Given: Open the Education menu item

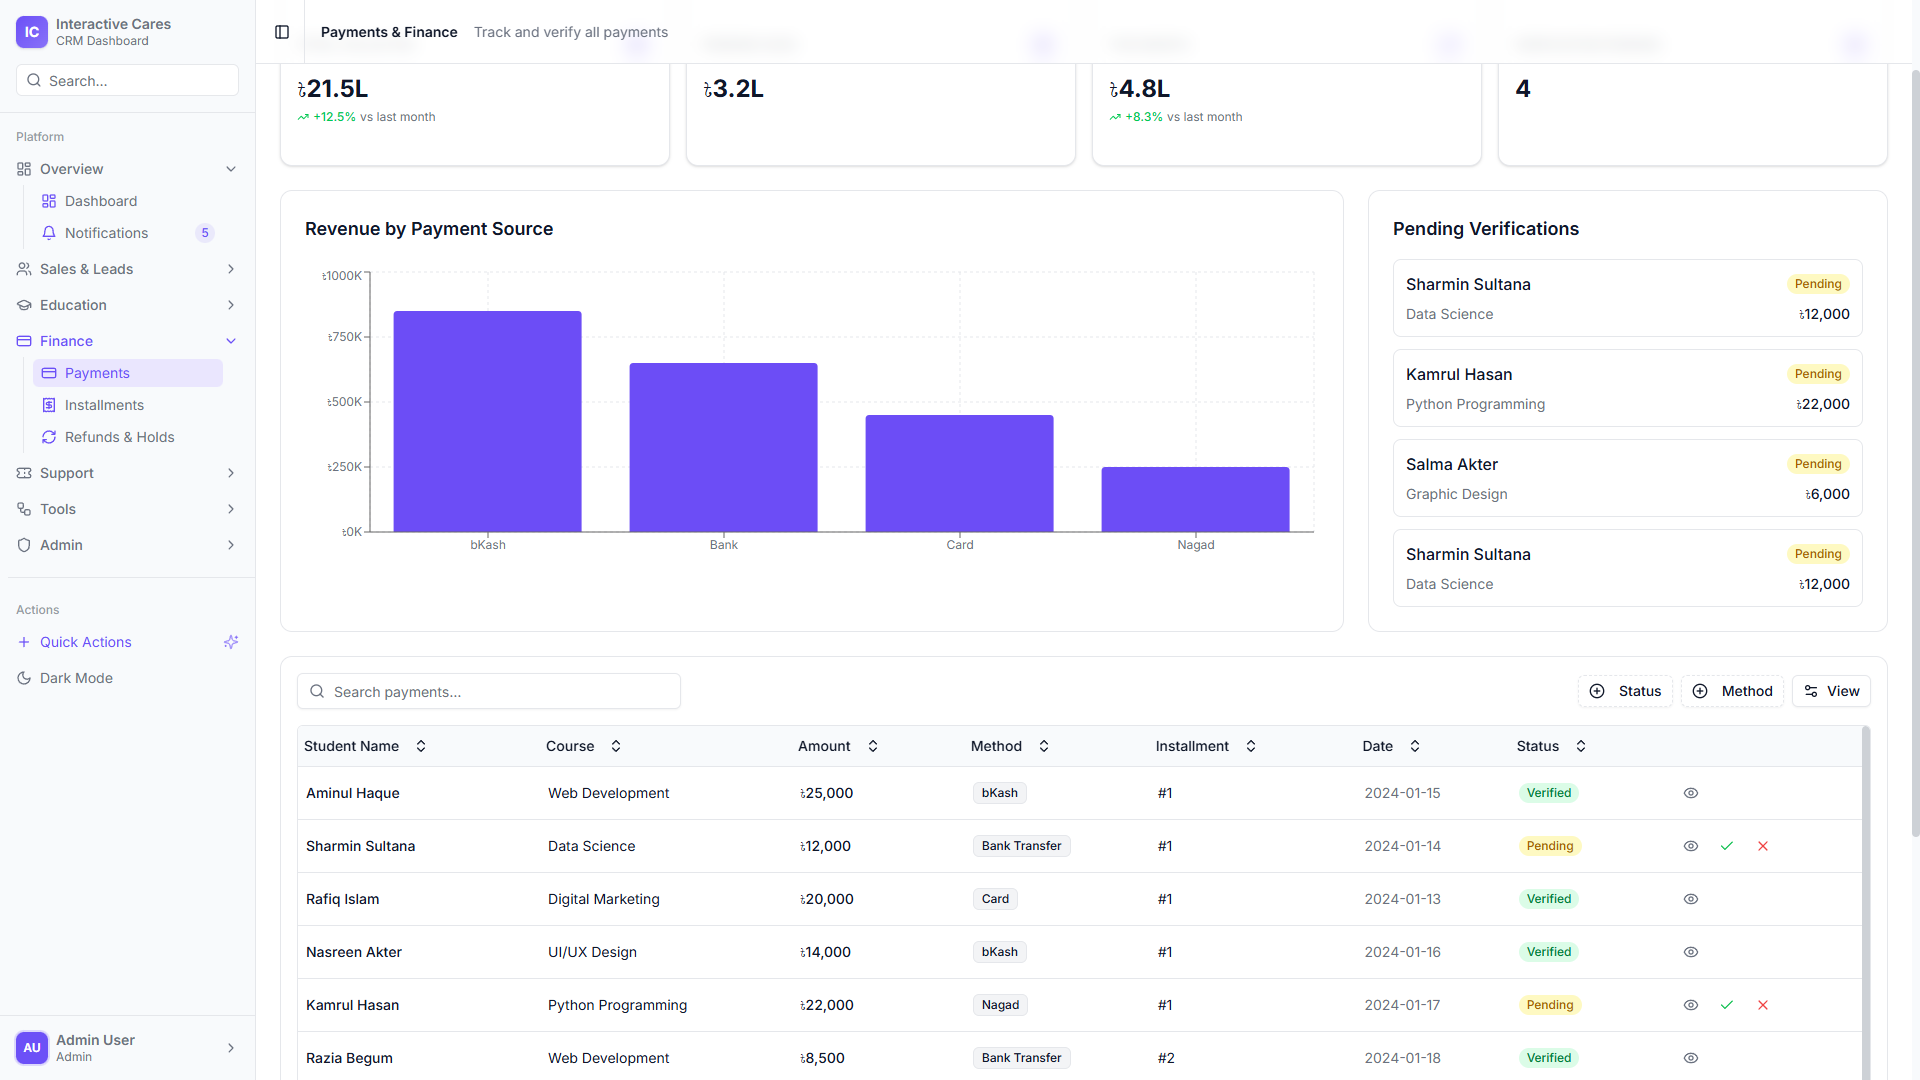Looking at the screenshot, I should (x=73, y=305).
